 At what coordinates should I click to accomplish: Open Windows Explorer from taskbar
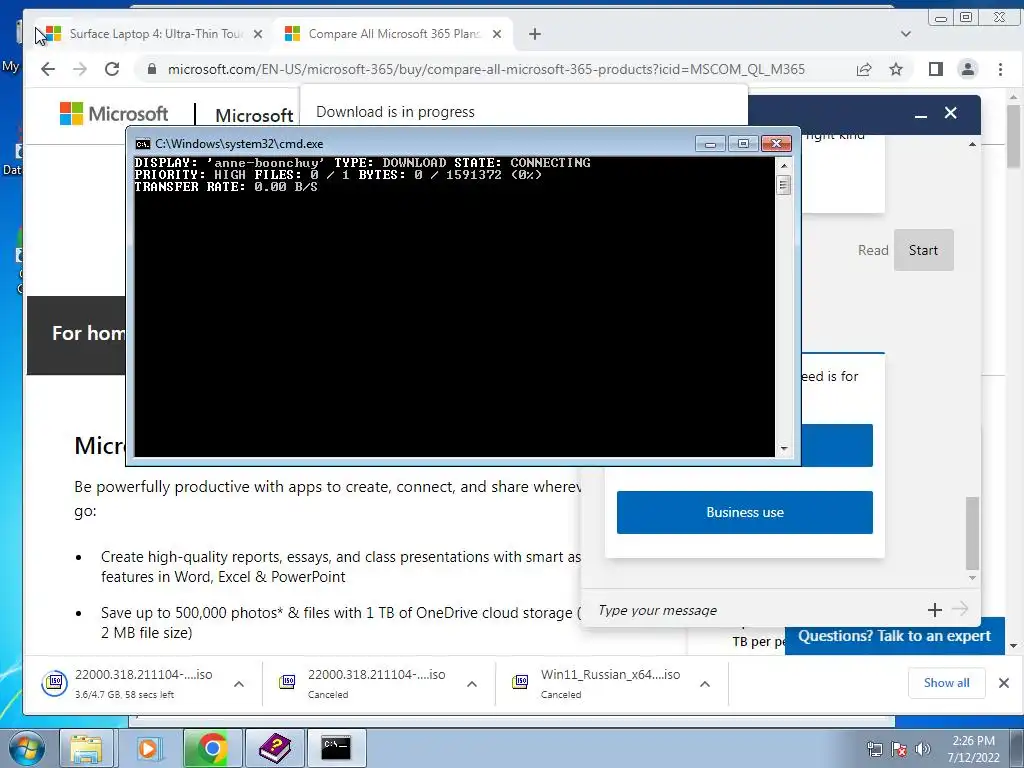tap(86, 748)
